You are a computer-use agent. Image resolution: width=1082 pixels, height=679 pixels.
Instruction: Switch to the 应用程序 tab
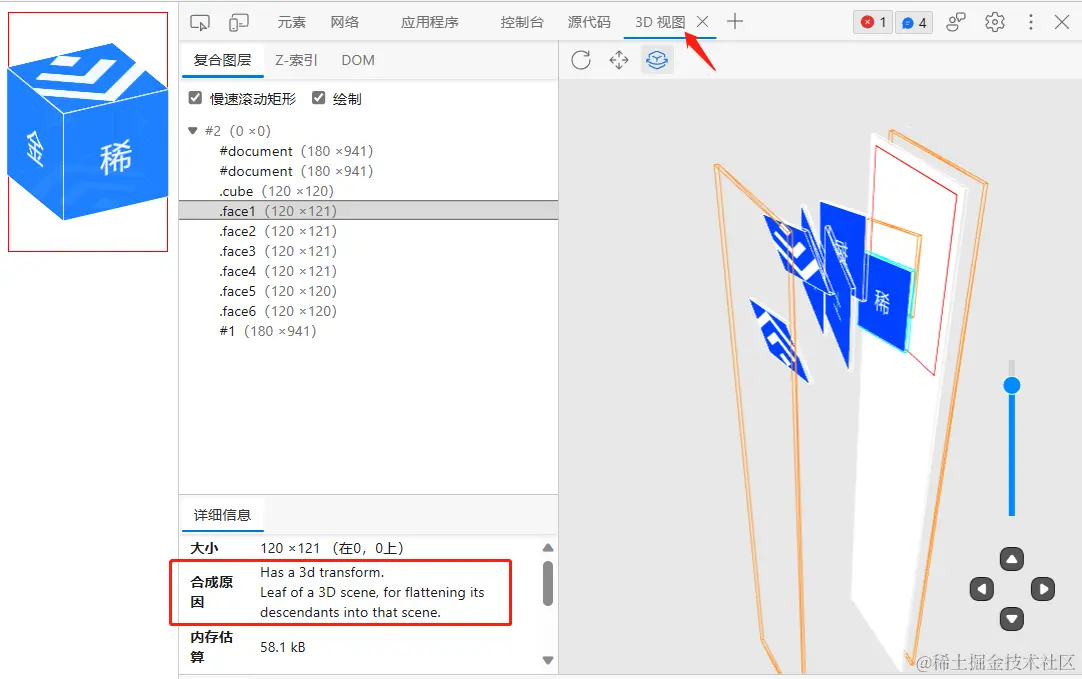pos(429,22)
